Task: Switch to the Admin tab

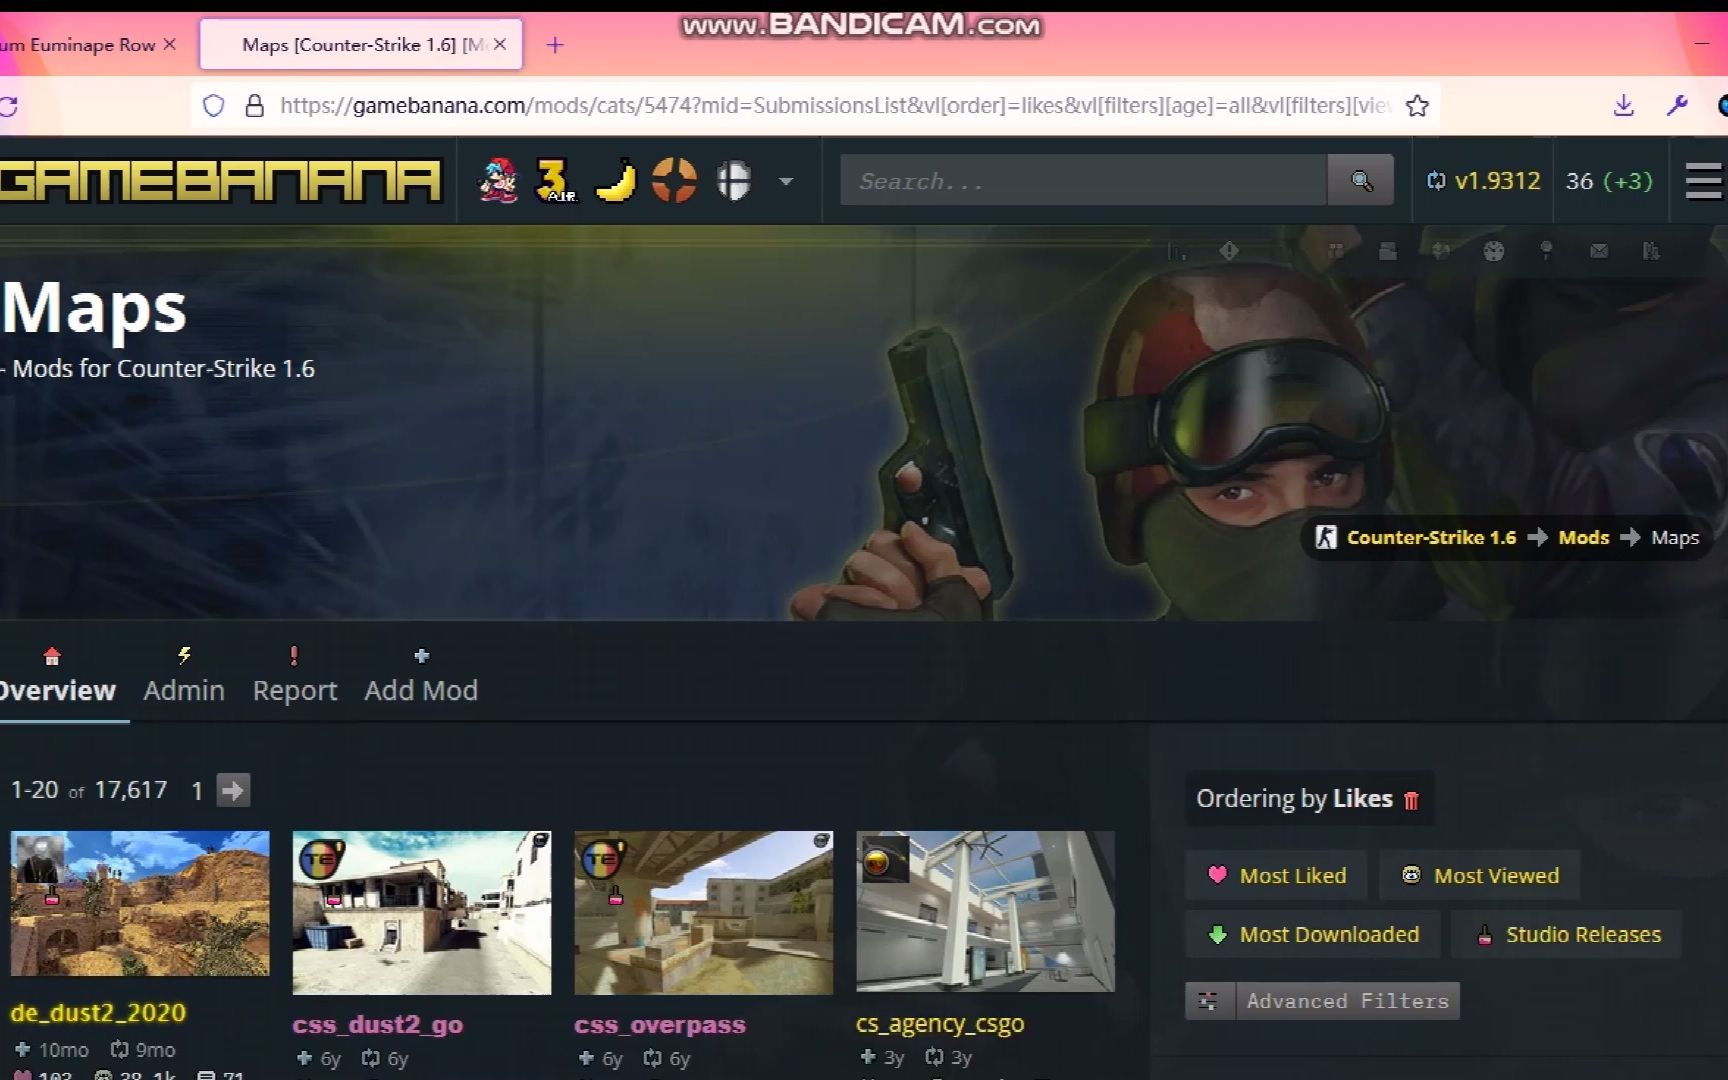Action: [184, 677]
